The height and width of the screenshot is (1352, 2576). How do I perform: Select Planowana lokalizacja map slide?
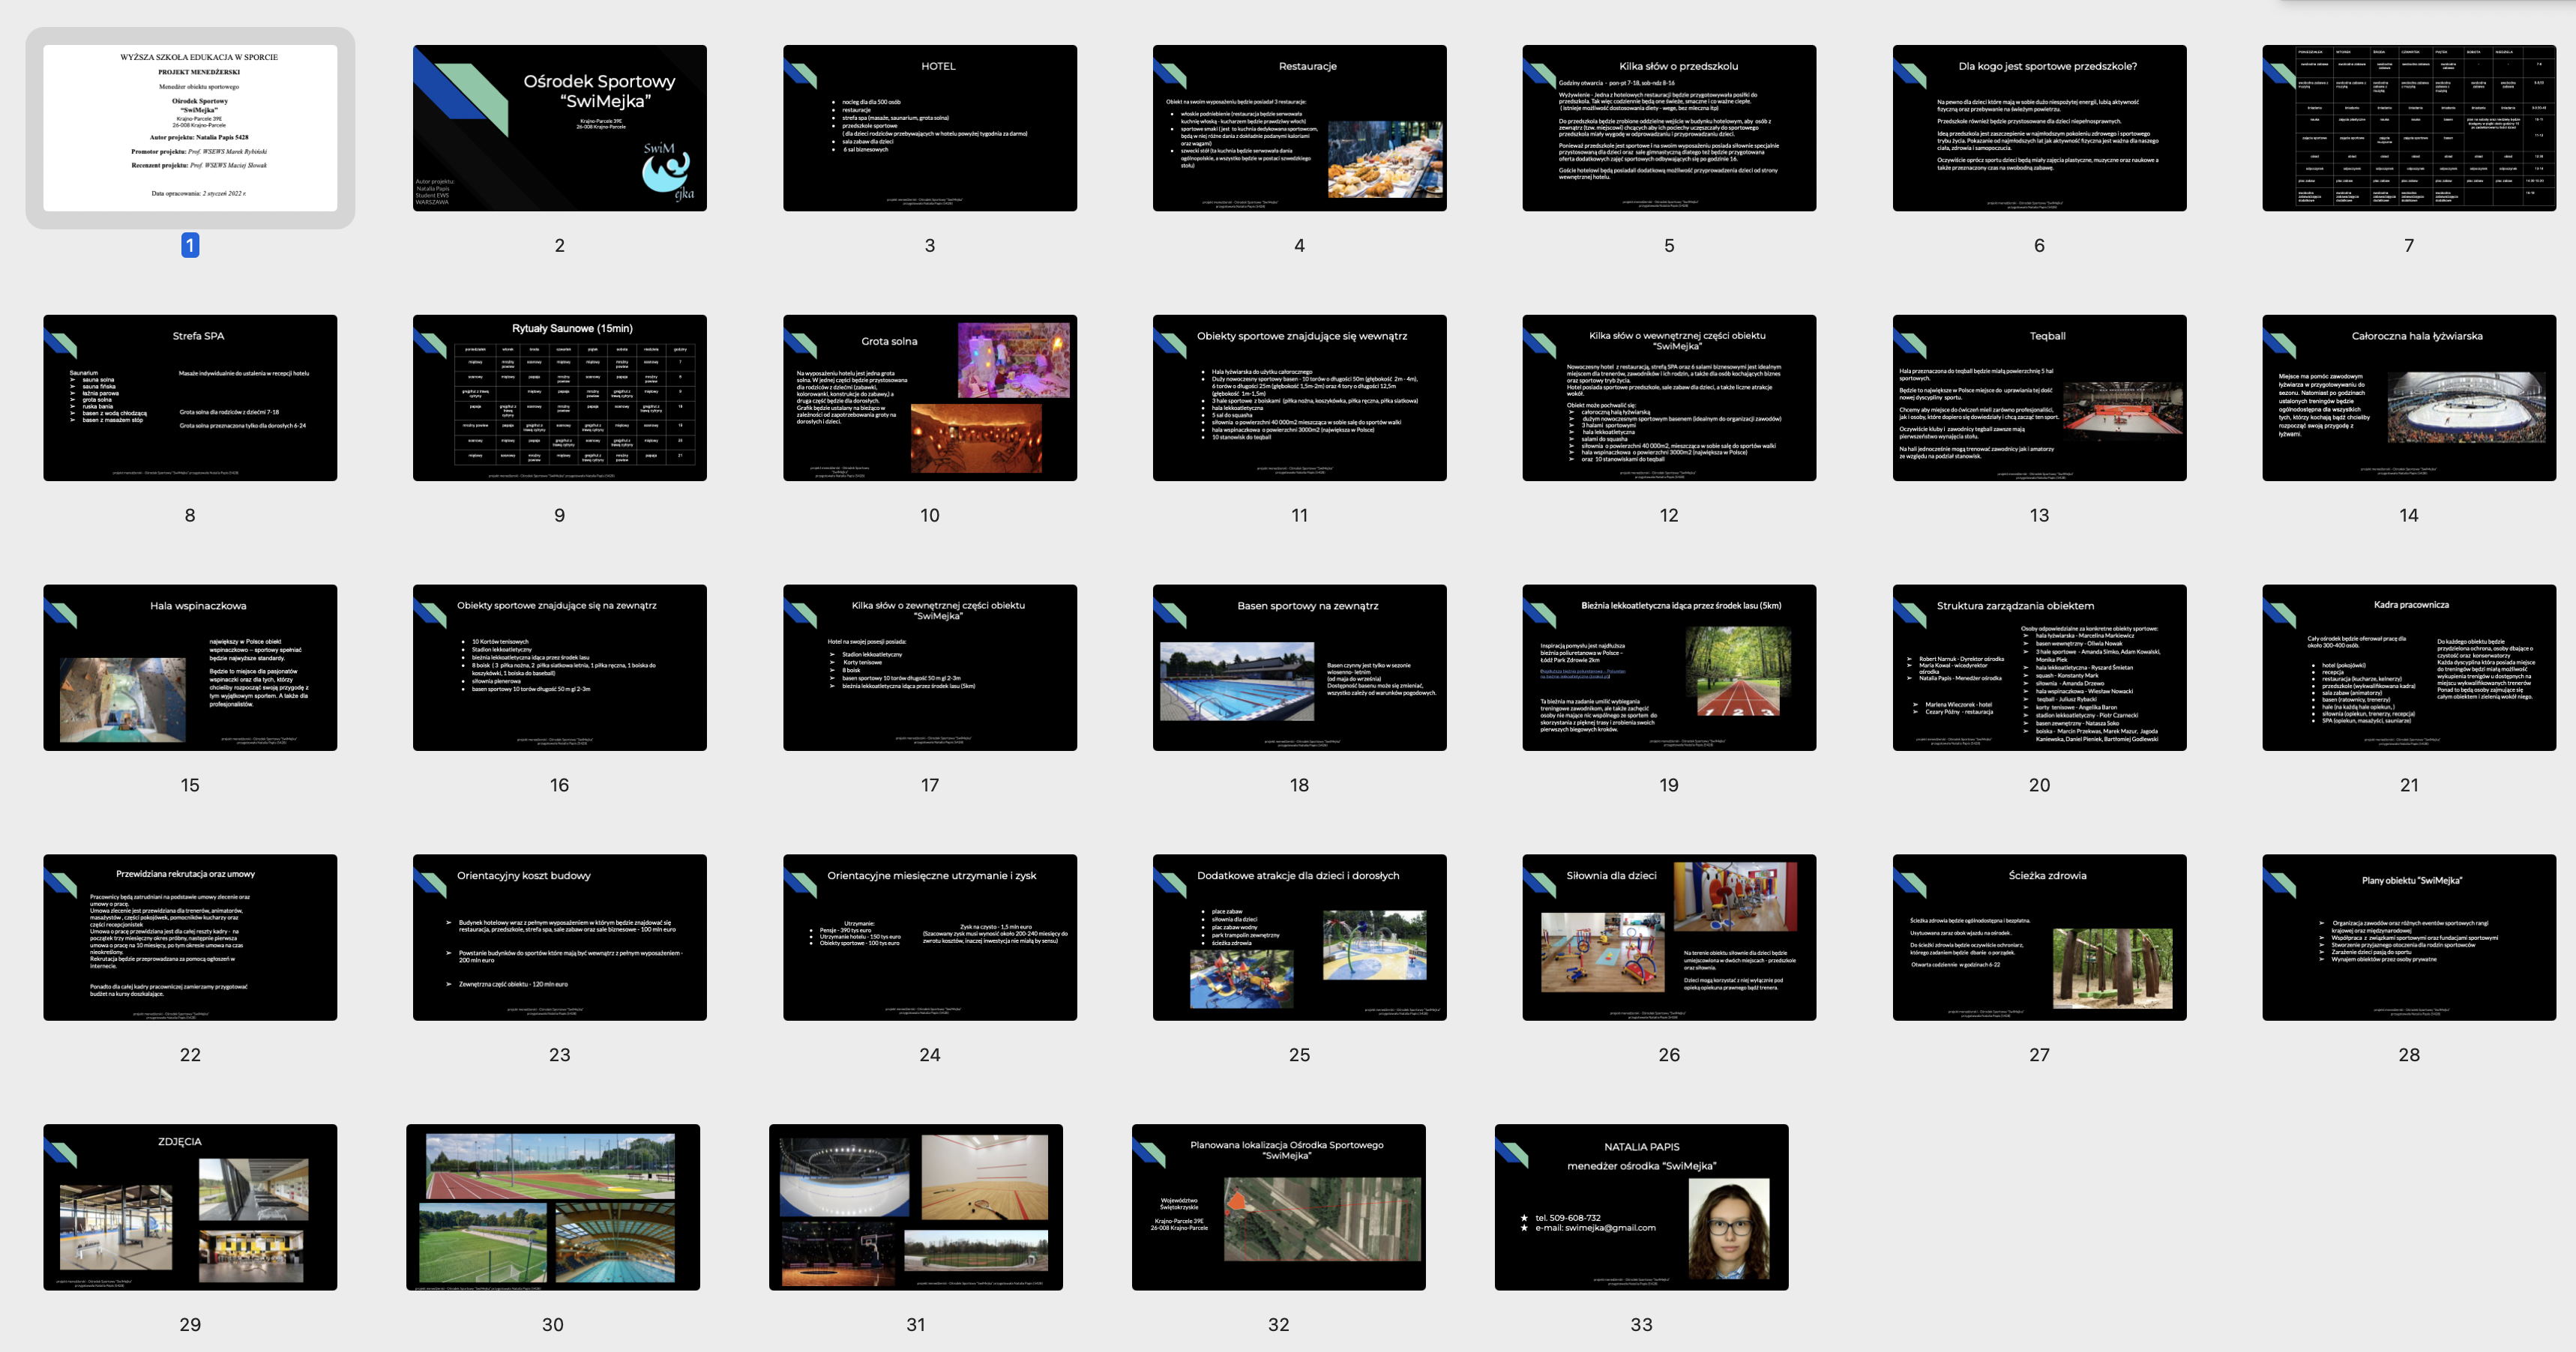[1278, 1206]
